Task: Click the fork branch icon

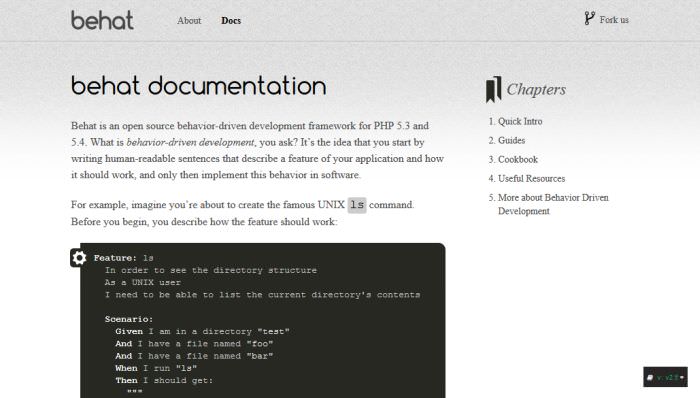Action: (589, 18)
